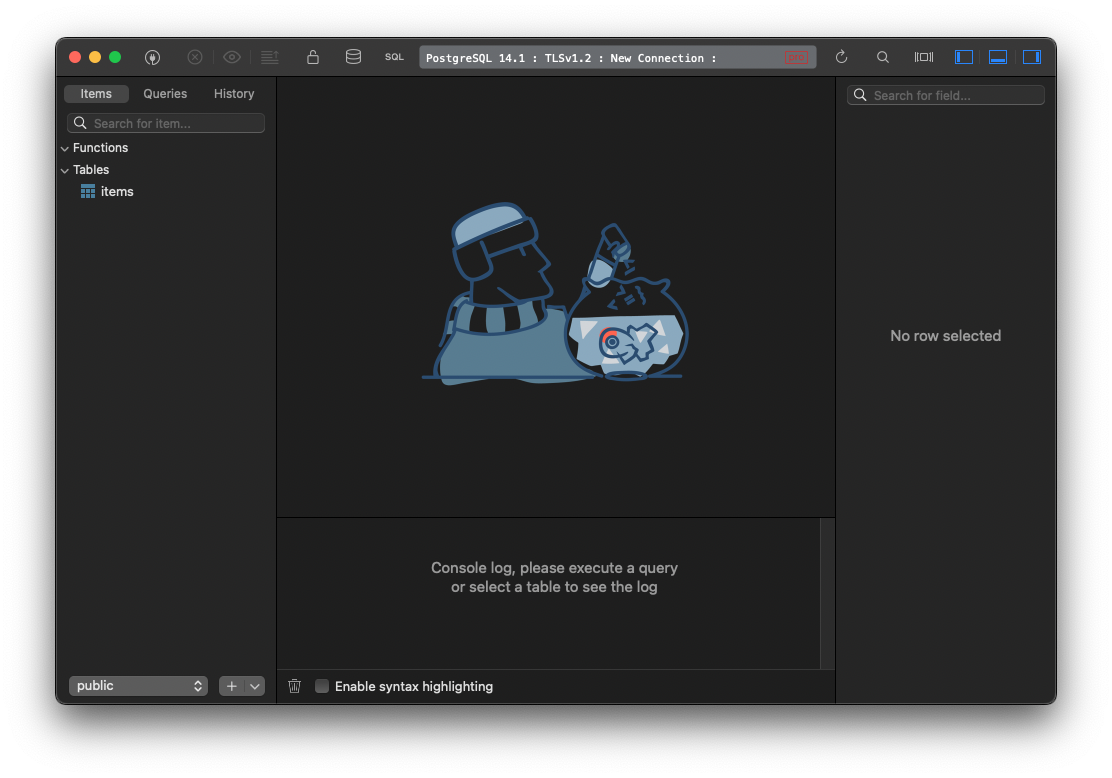Image resolution: width=1112 pixels, height=778 pixels.
Task: Toggle the bottom console panel icon
Action: click(x=998, y=57)
